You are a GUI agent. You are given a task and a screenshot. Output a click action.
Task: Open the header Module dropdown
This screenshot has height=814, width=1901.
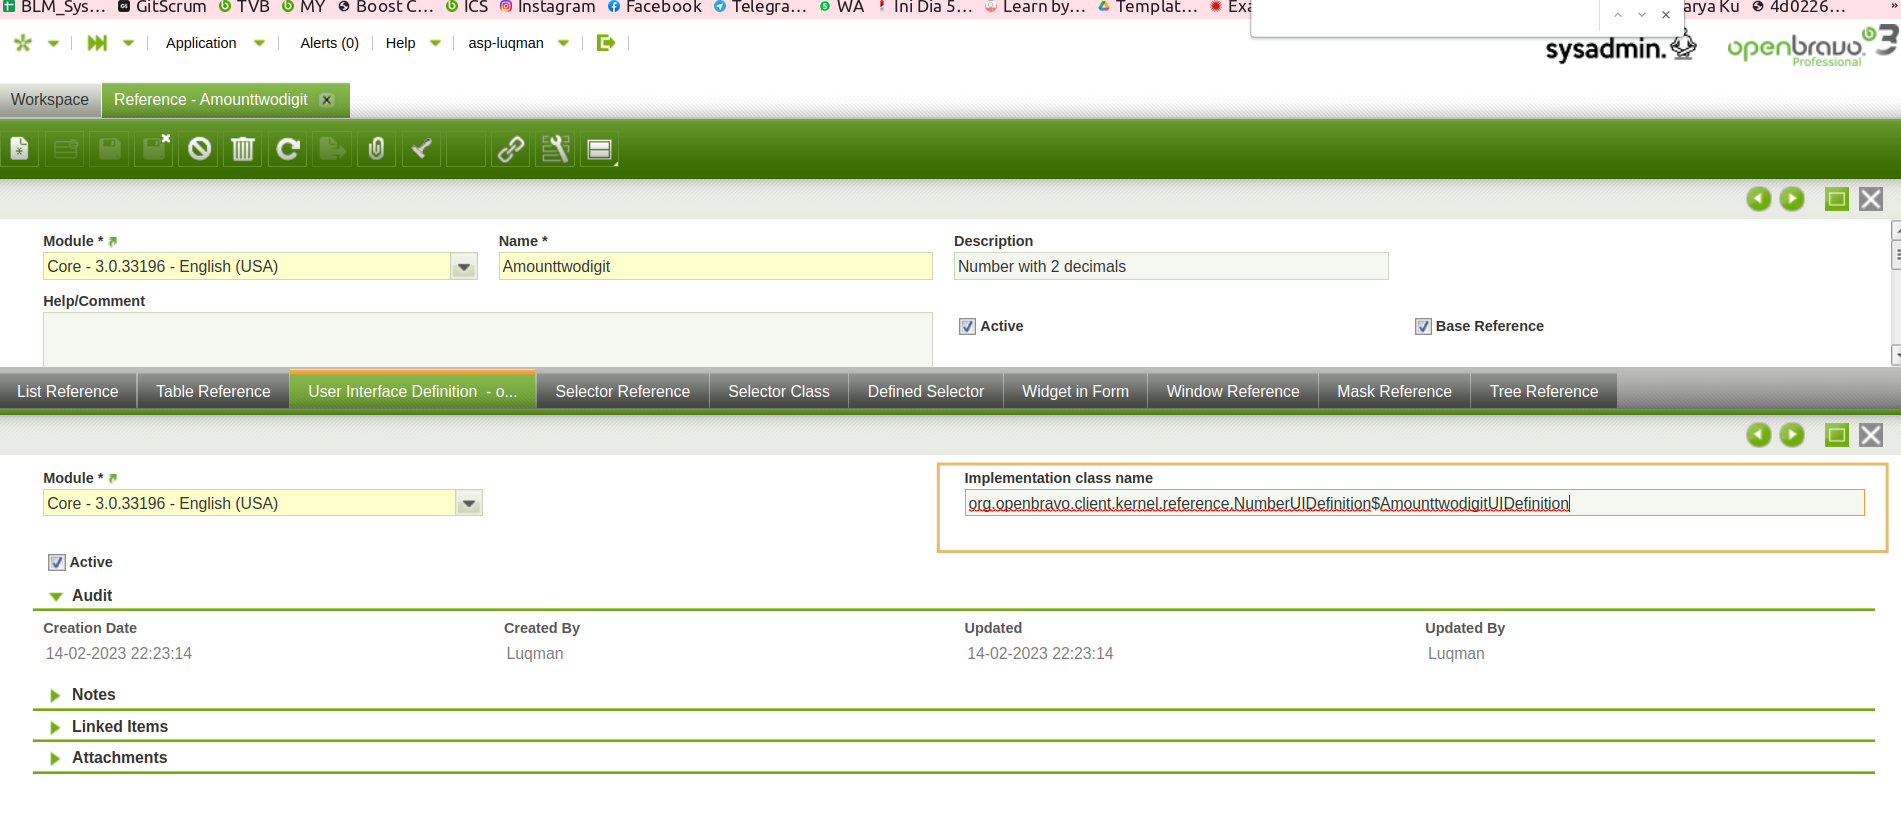click(463, 267)
